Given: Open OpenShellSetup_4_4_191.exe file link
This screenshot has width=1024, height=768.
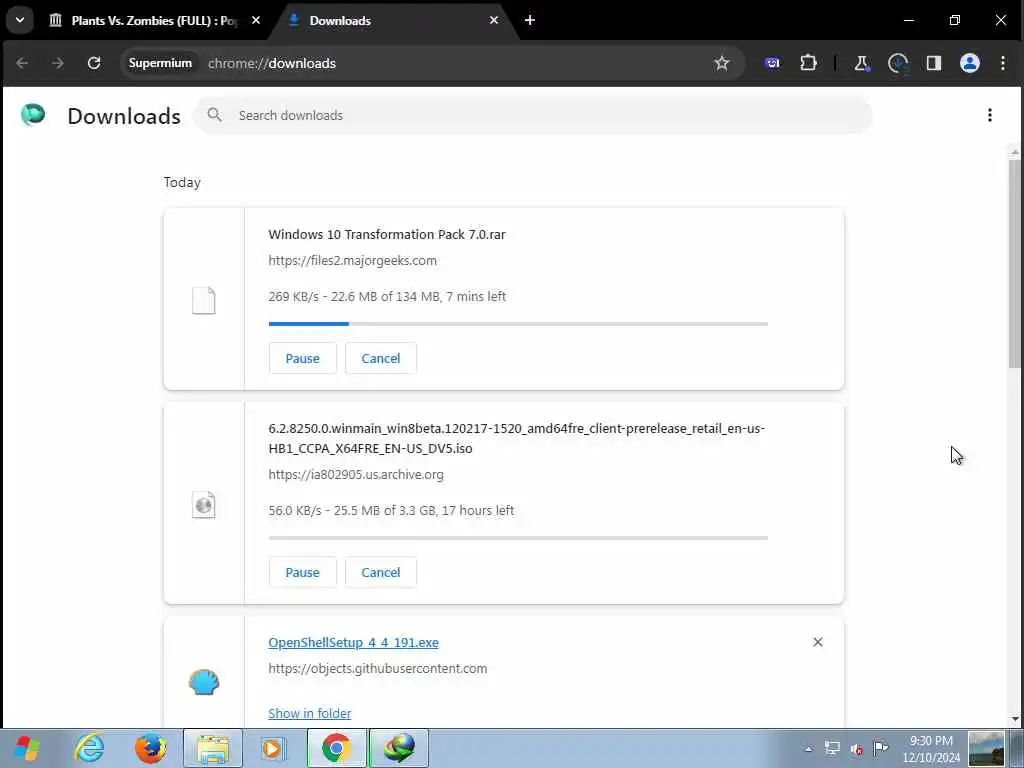Looking at the screenshot, I should [353, 643].
